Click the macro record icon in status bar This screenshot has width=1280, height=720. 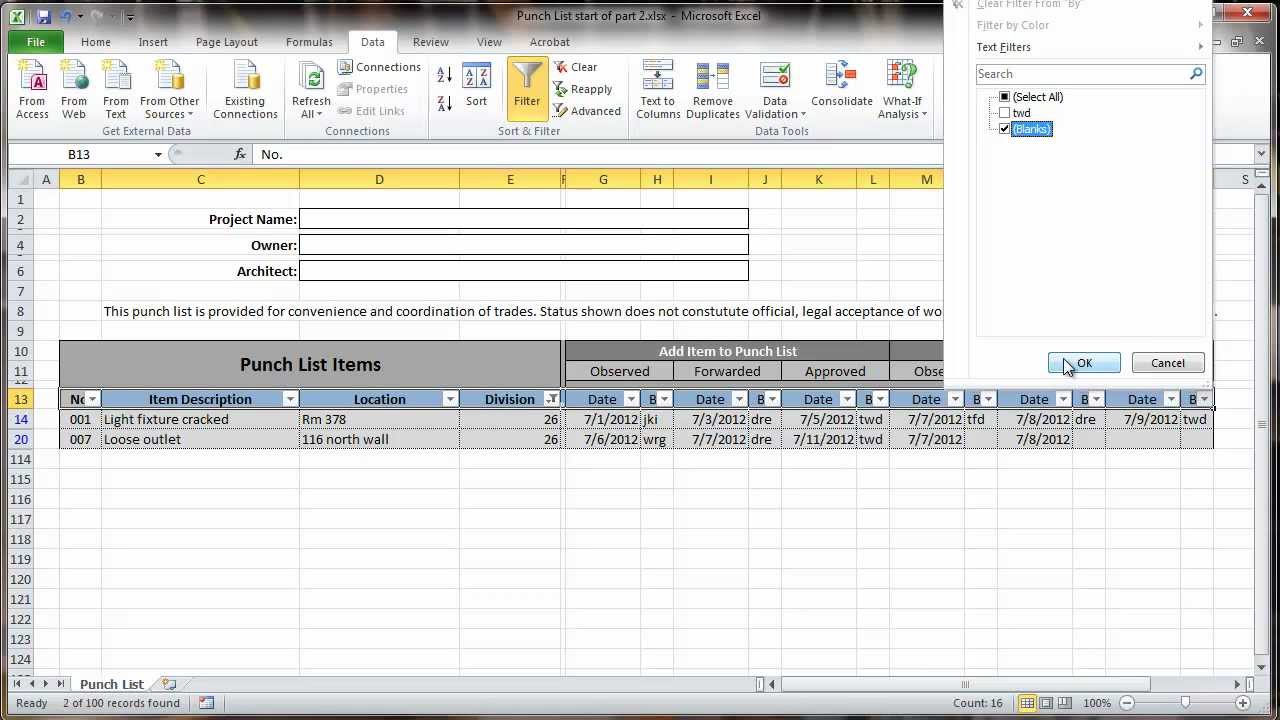click(x=206, y=703)
